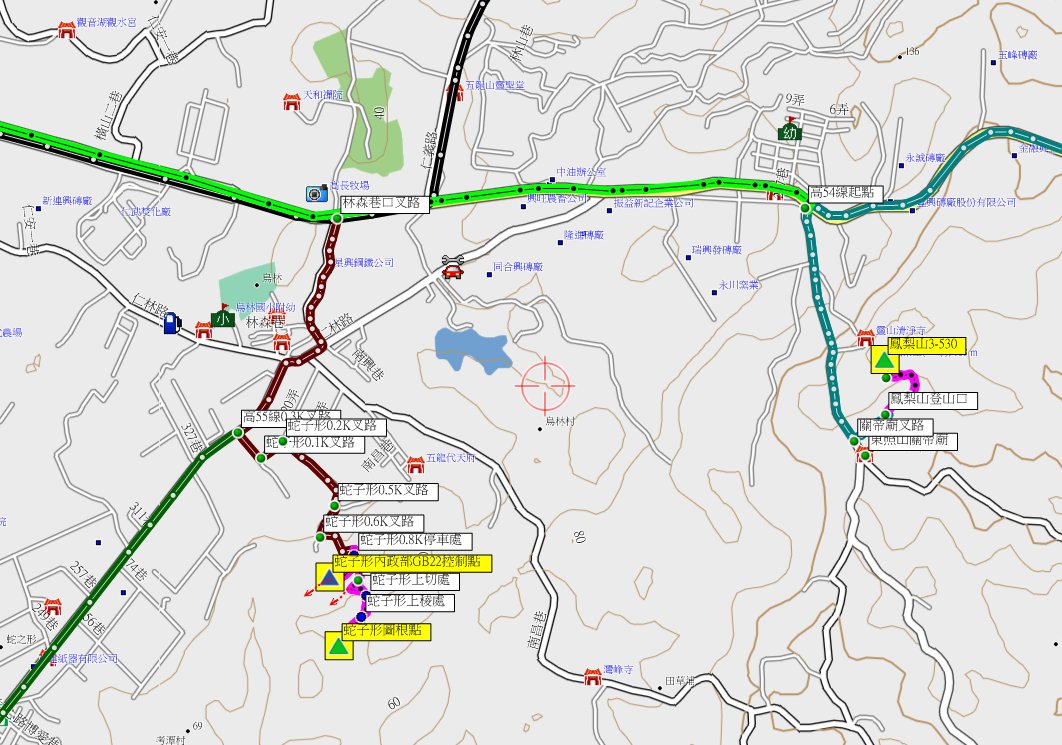Screen dimensions: 1062x745
Task: Click the 林森巷口叉路 waypoint label
Action: pyautogui.click(x=385, y=203)
